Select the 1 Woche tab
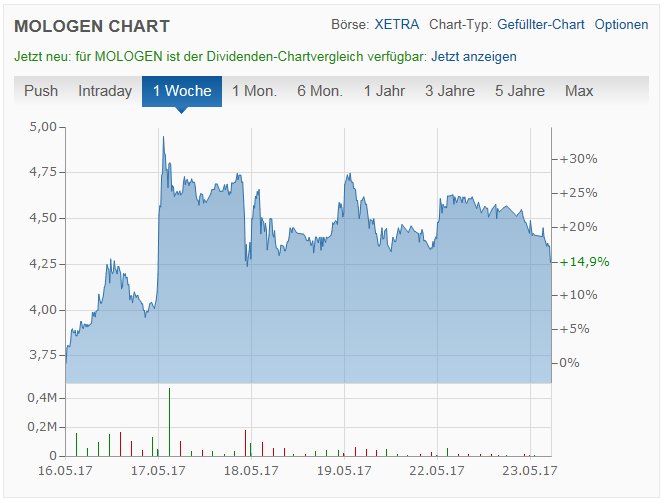 (x=181, y=91)
